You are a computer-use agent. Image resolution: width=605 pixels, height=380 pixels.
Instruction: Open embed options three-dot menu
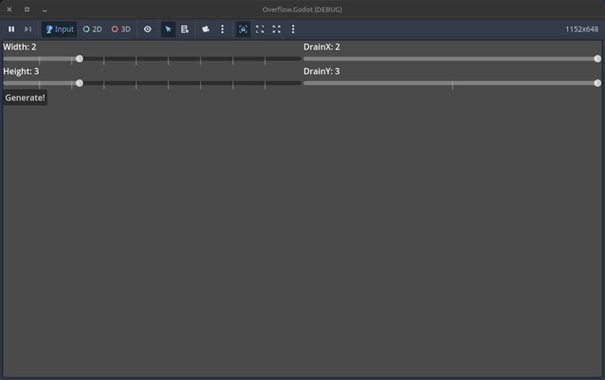pos(293,29)
